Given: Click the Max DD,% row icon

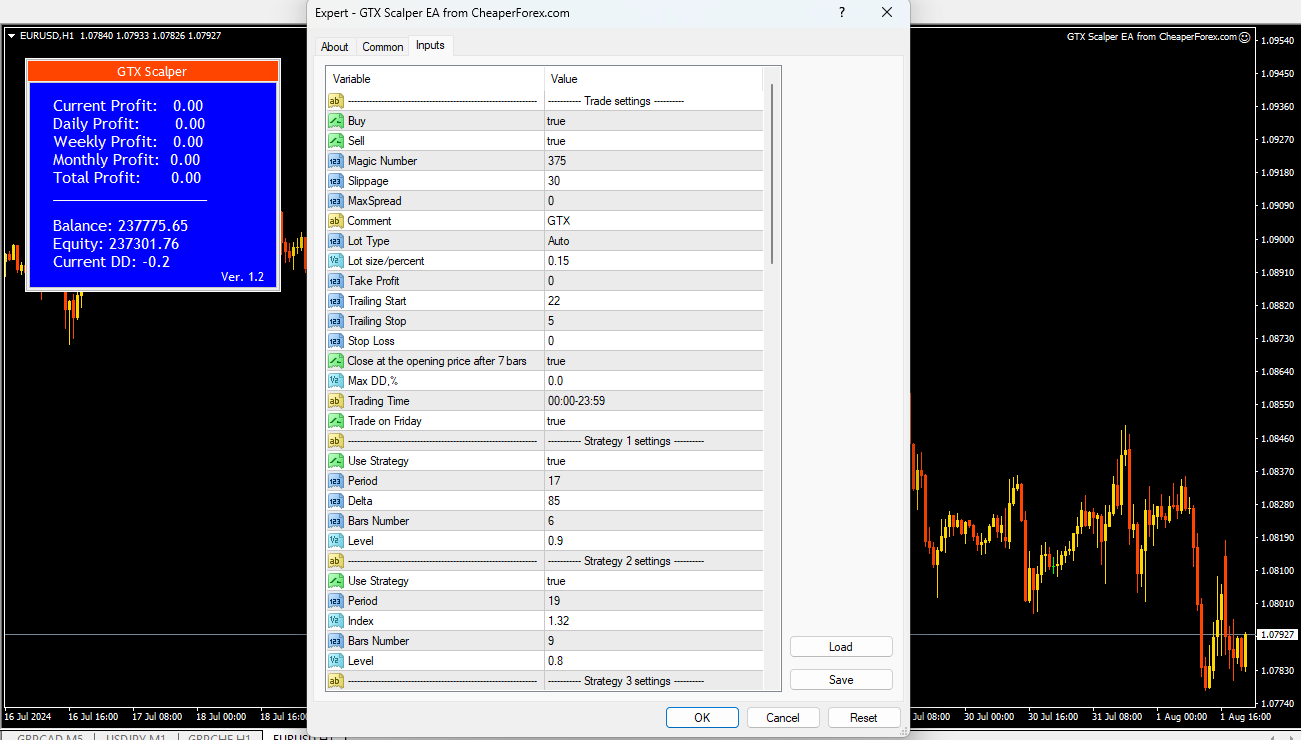Looking at the screenshot, I should (x=336, y=381).
